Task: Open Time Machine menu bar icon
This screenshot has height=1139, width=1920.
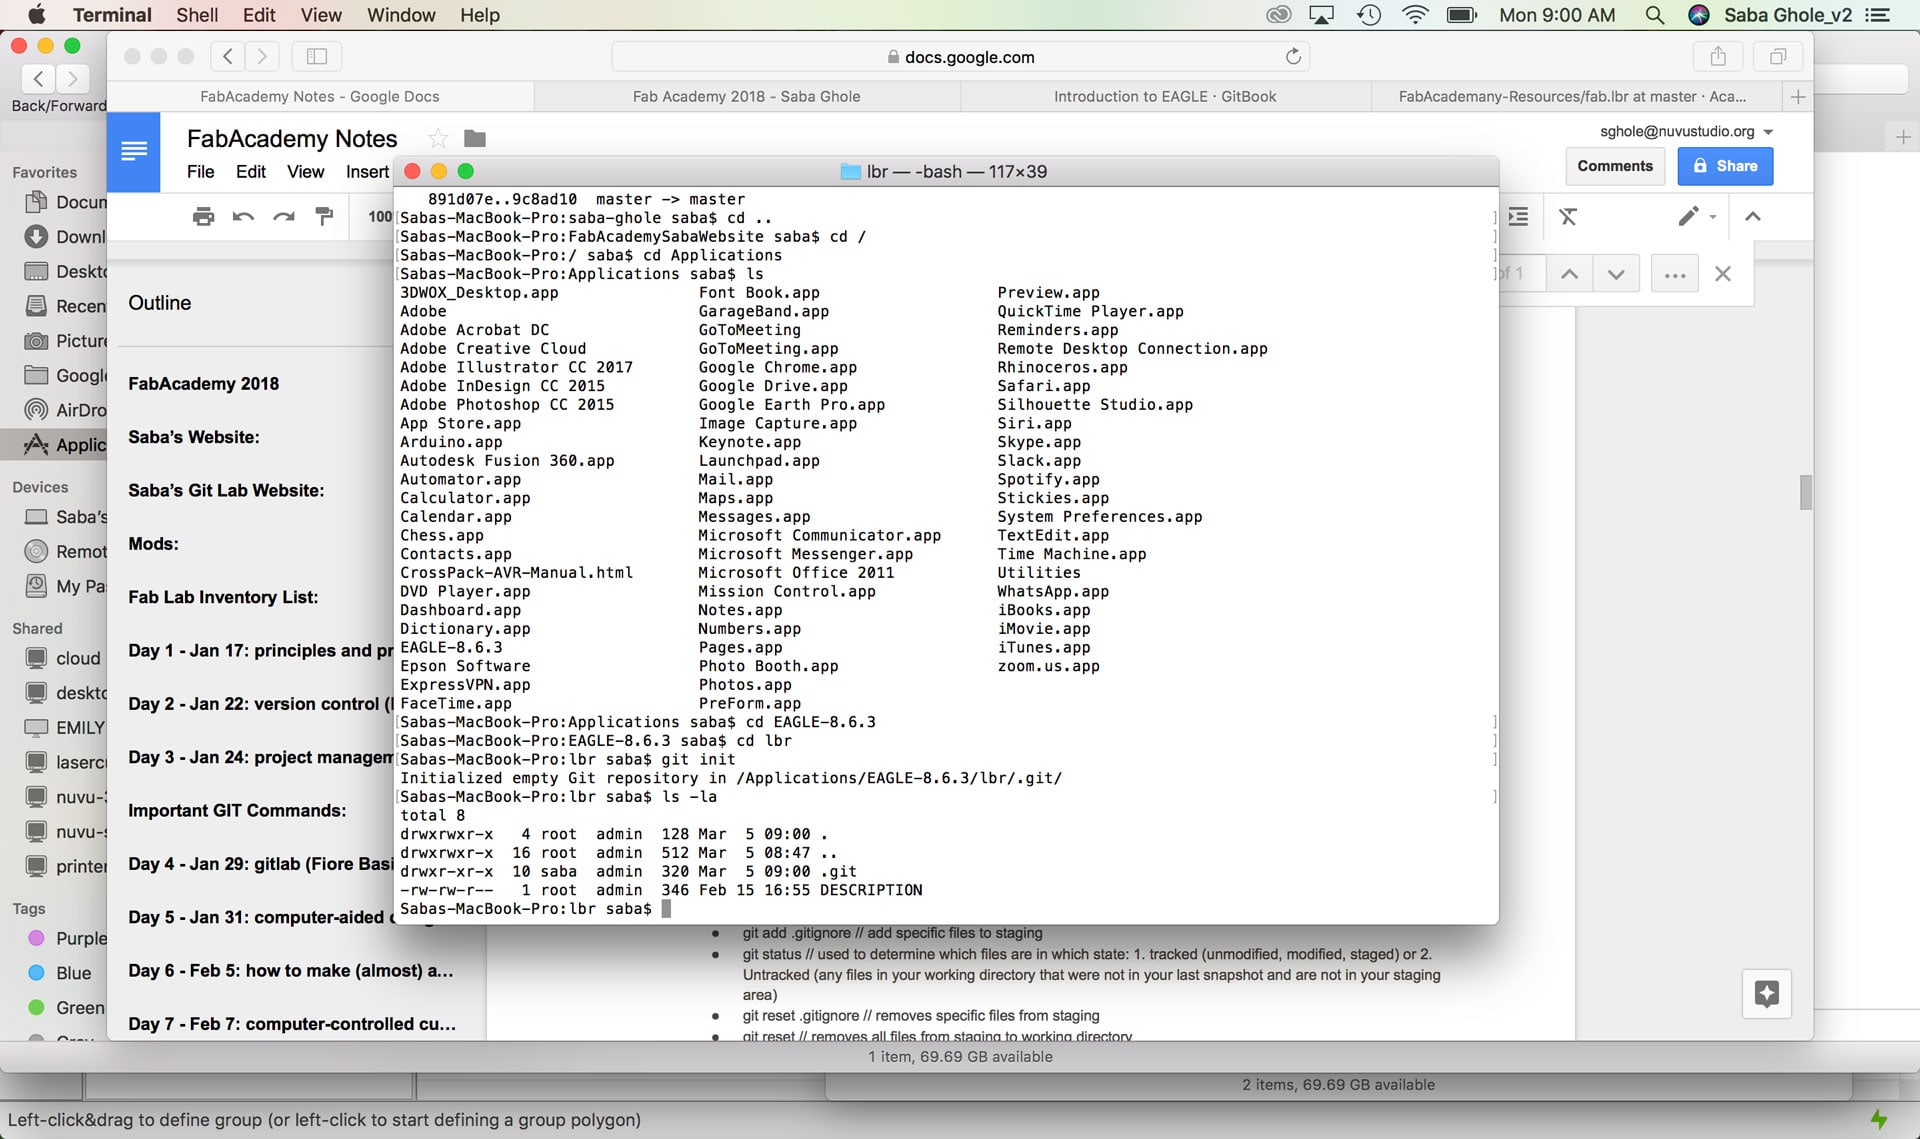Action: click(1369, 15)
